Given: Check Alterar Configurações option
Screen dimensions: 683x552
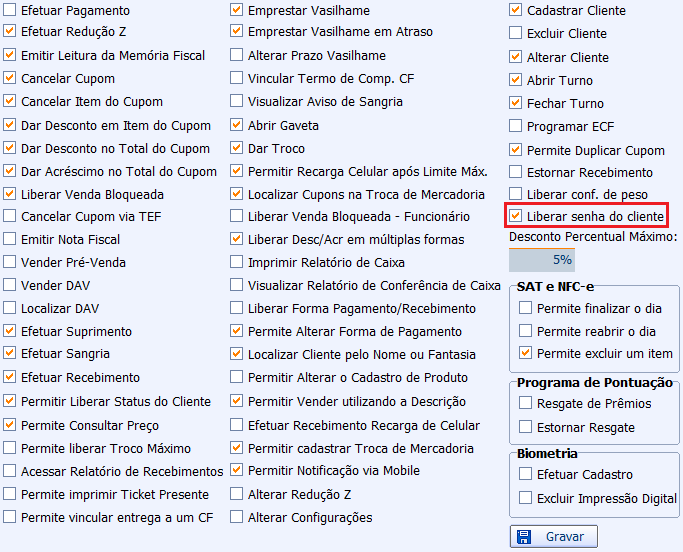Looking at the screenshot, I should coord(237,517).
